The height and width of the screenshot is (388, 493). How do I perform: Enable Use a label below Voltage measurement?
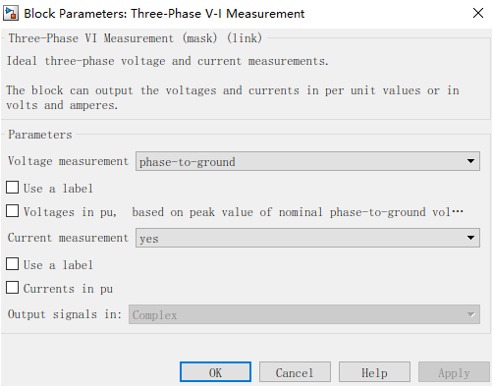point(12,188)
